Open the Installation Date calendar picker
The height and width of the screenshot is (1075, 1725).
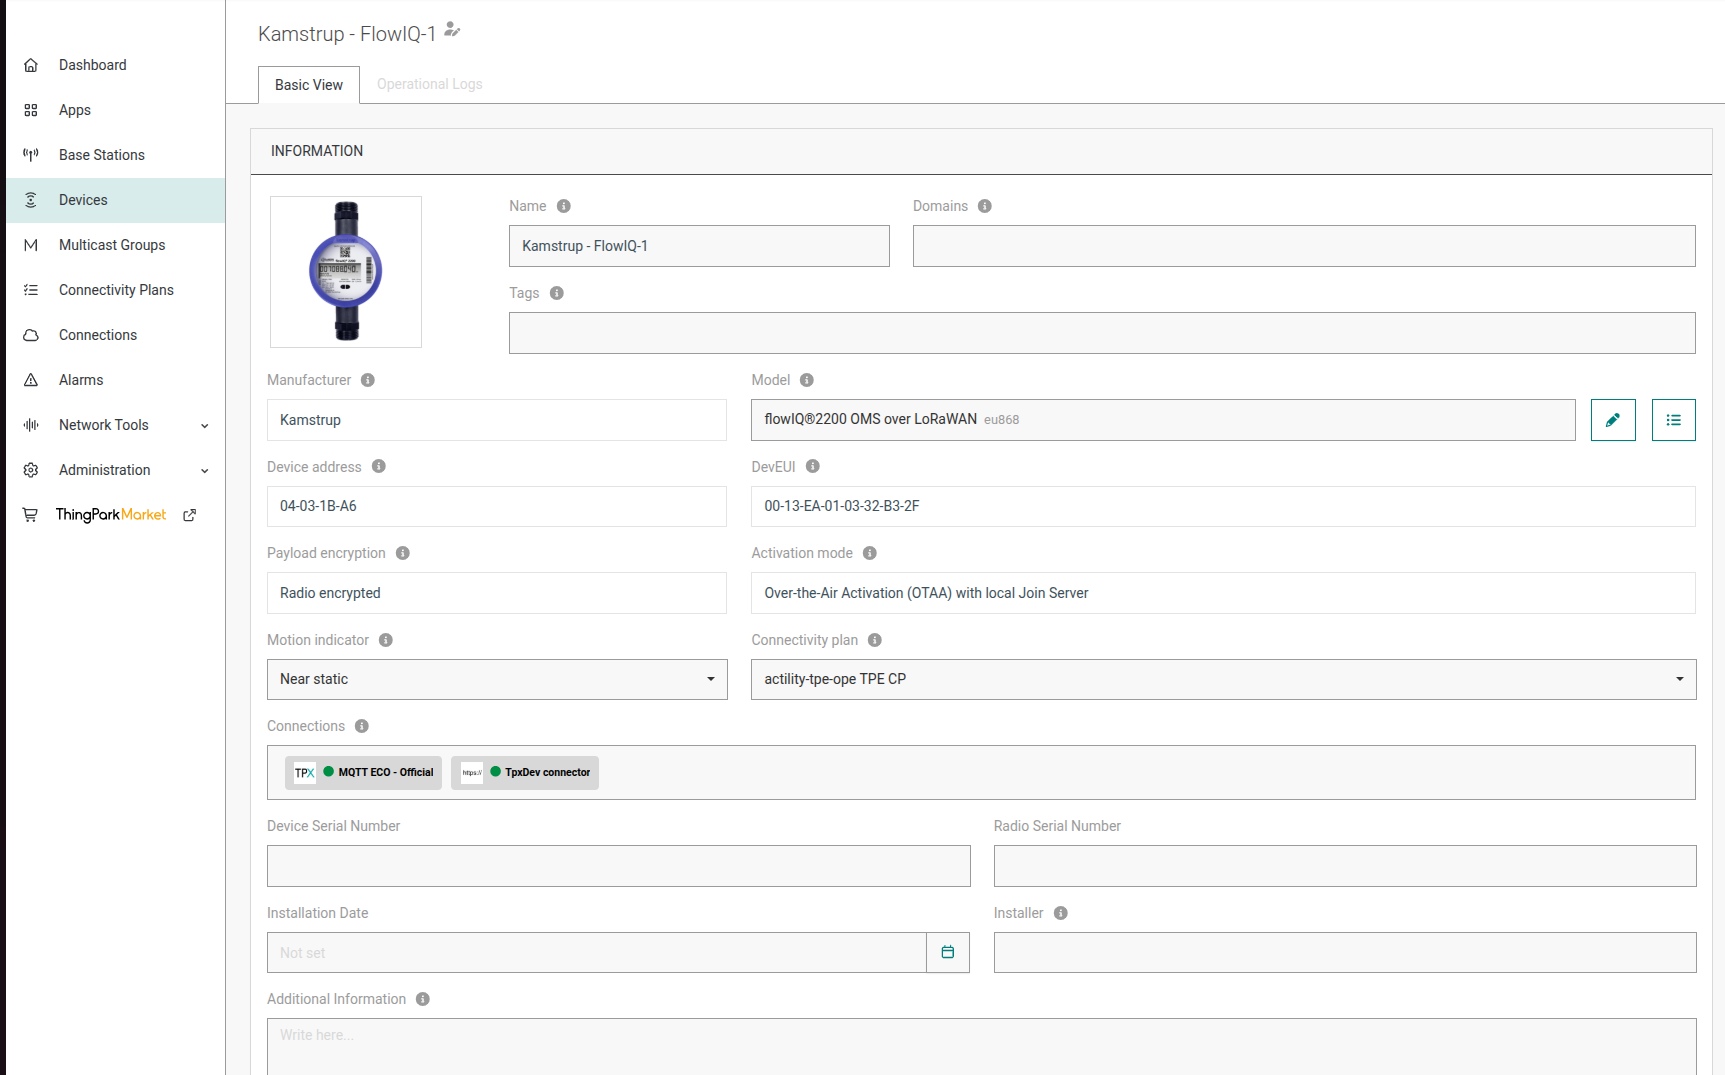(x=948, y=952)
